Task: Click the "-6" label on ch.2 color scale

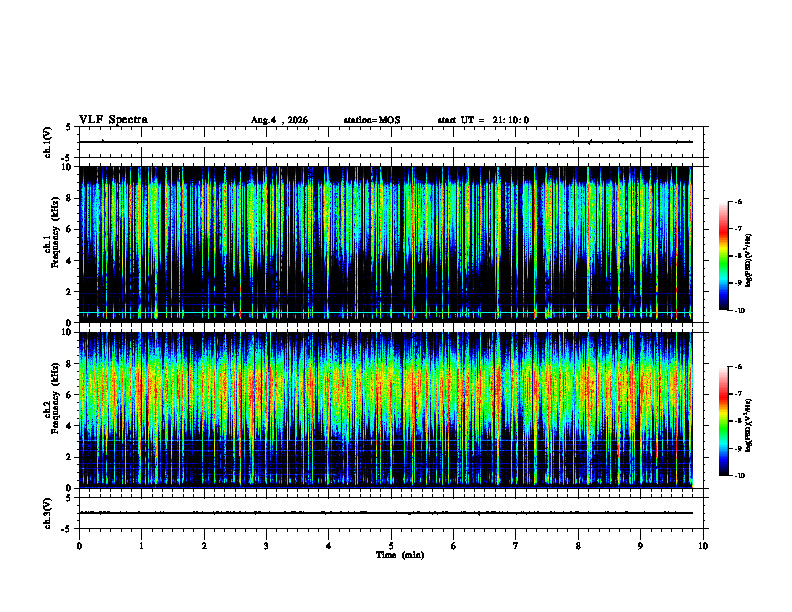Action: 738,367
